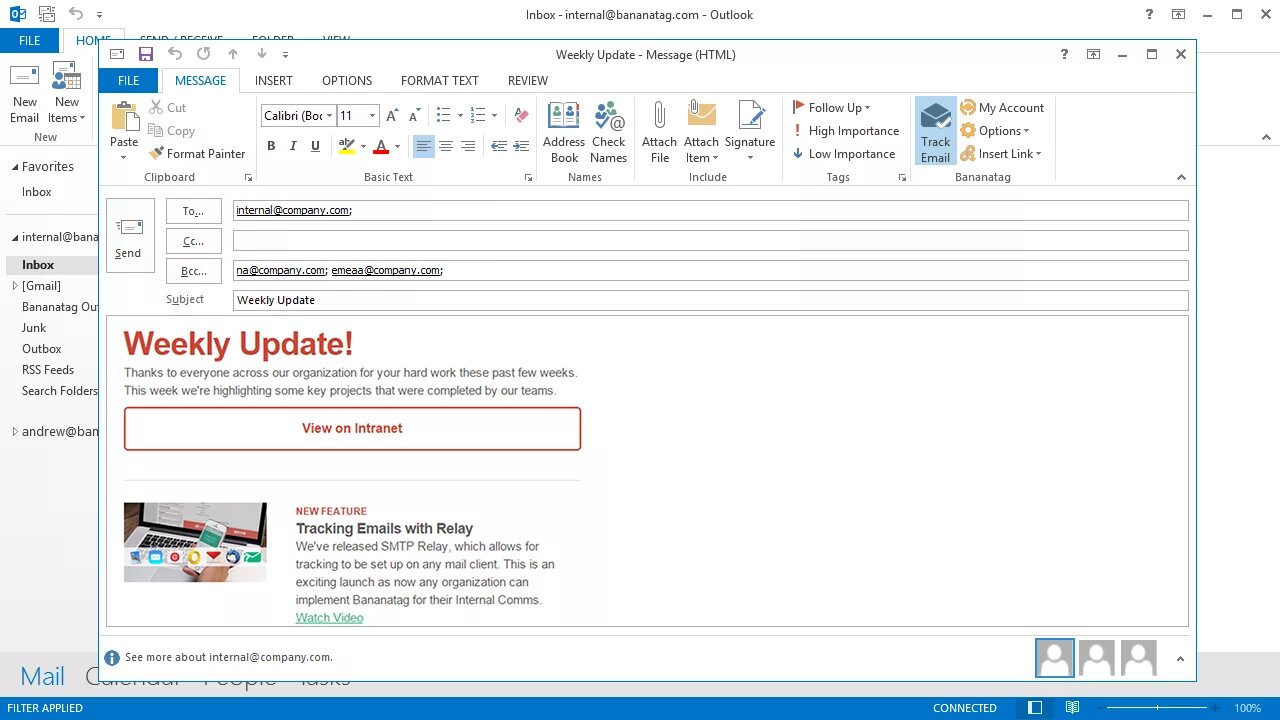Open the FILE tab in message window
Image resolution: width=1280 pixels, height=720 pixels.
(x=128, y=81)
